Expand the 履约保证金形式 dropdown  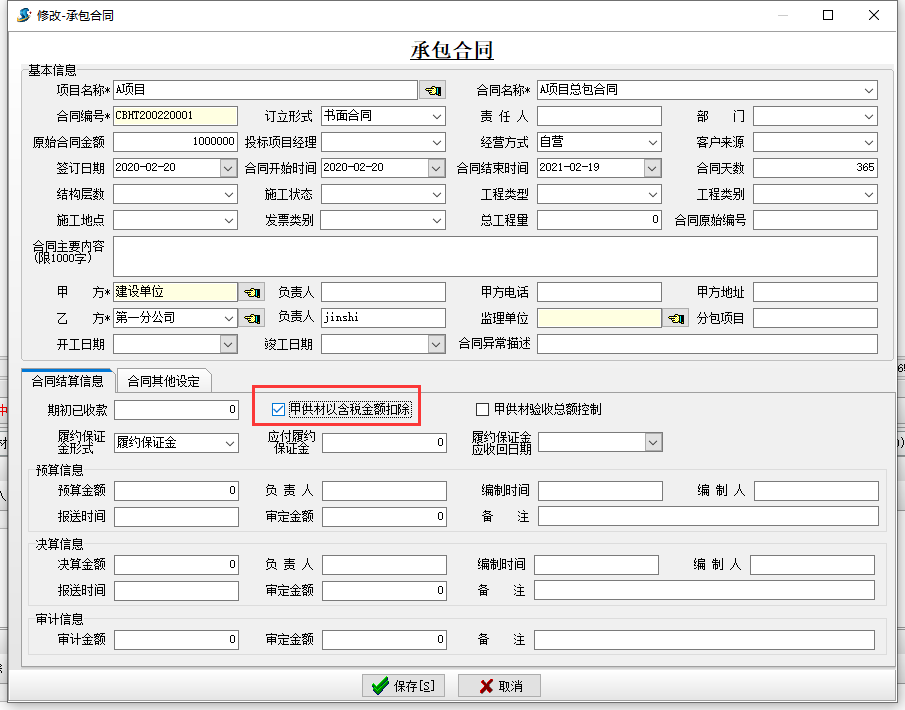pos(230,442)
